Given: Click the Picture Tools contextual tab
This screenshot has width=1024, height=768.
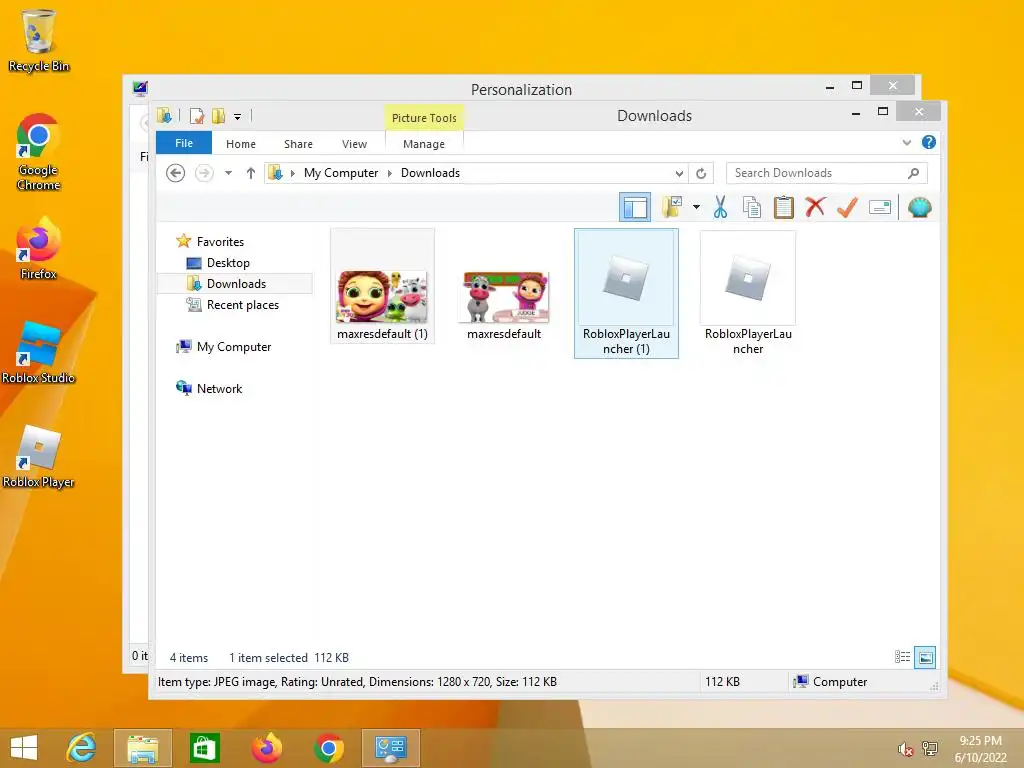Looking at the screenshot, I should [424, 118].
